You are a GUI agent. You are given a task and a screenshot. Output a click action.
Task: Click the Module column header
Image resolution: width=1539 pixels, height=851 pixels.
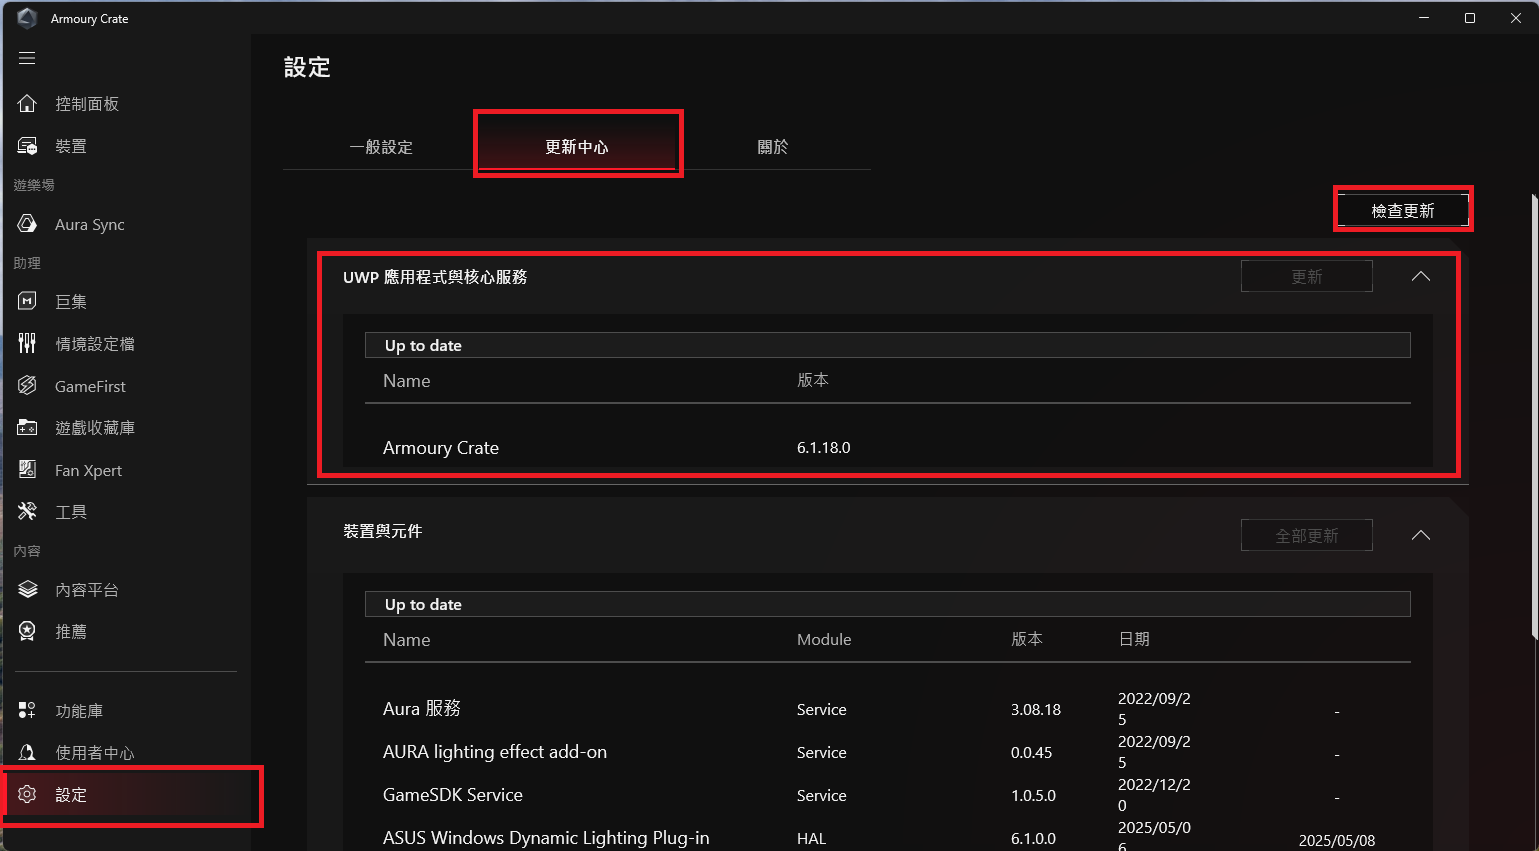[x=824, y=639]
